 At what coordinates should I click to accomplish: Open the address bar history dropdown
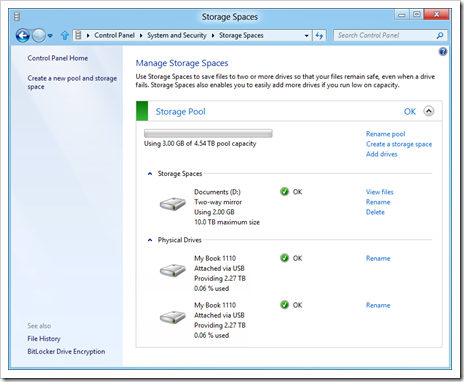pos(306,36)
